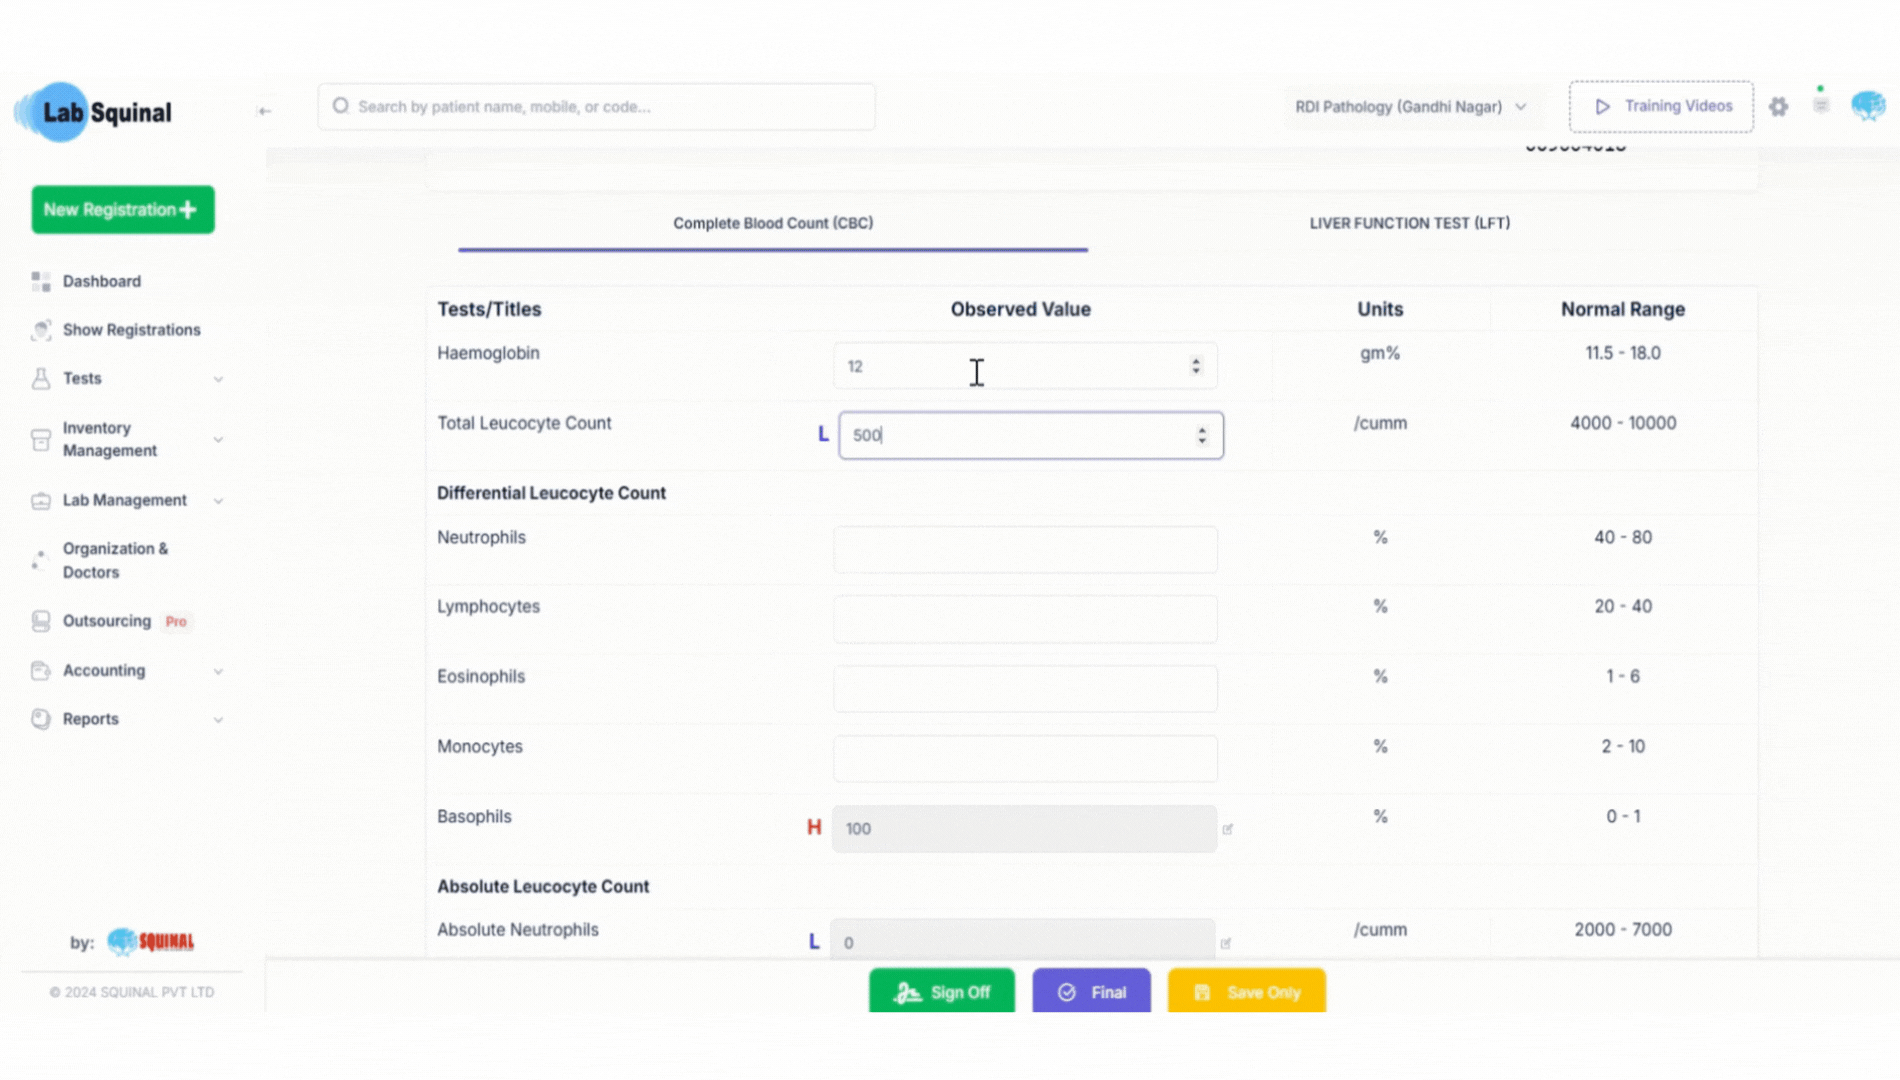Open RDI Pathology lab location dropdown
1900x1080 pixels.
click(1410, 107)
